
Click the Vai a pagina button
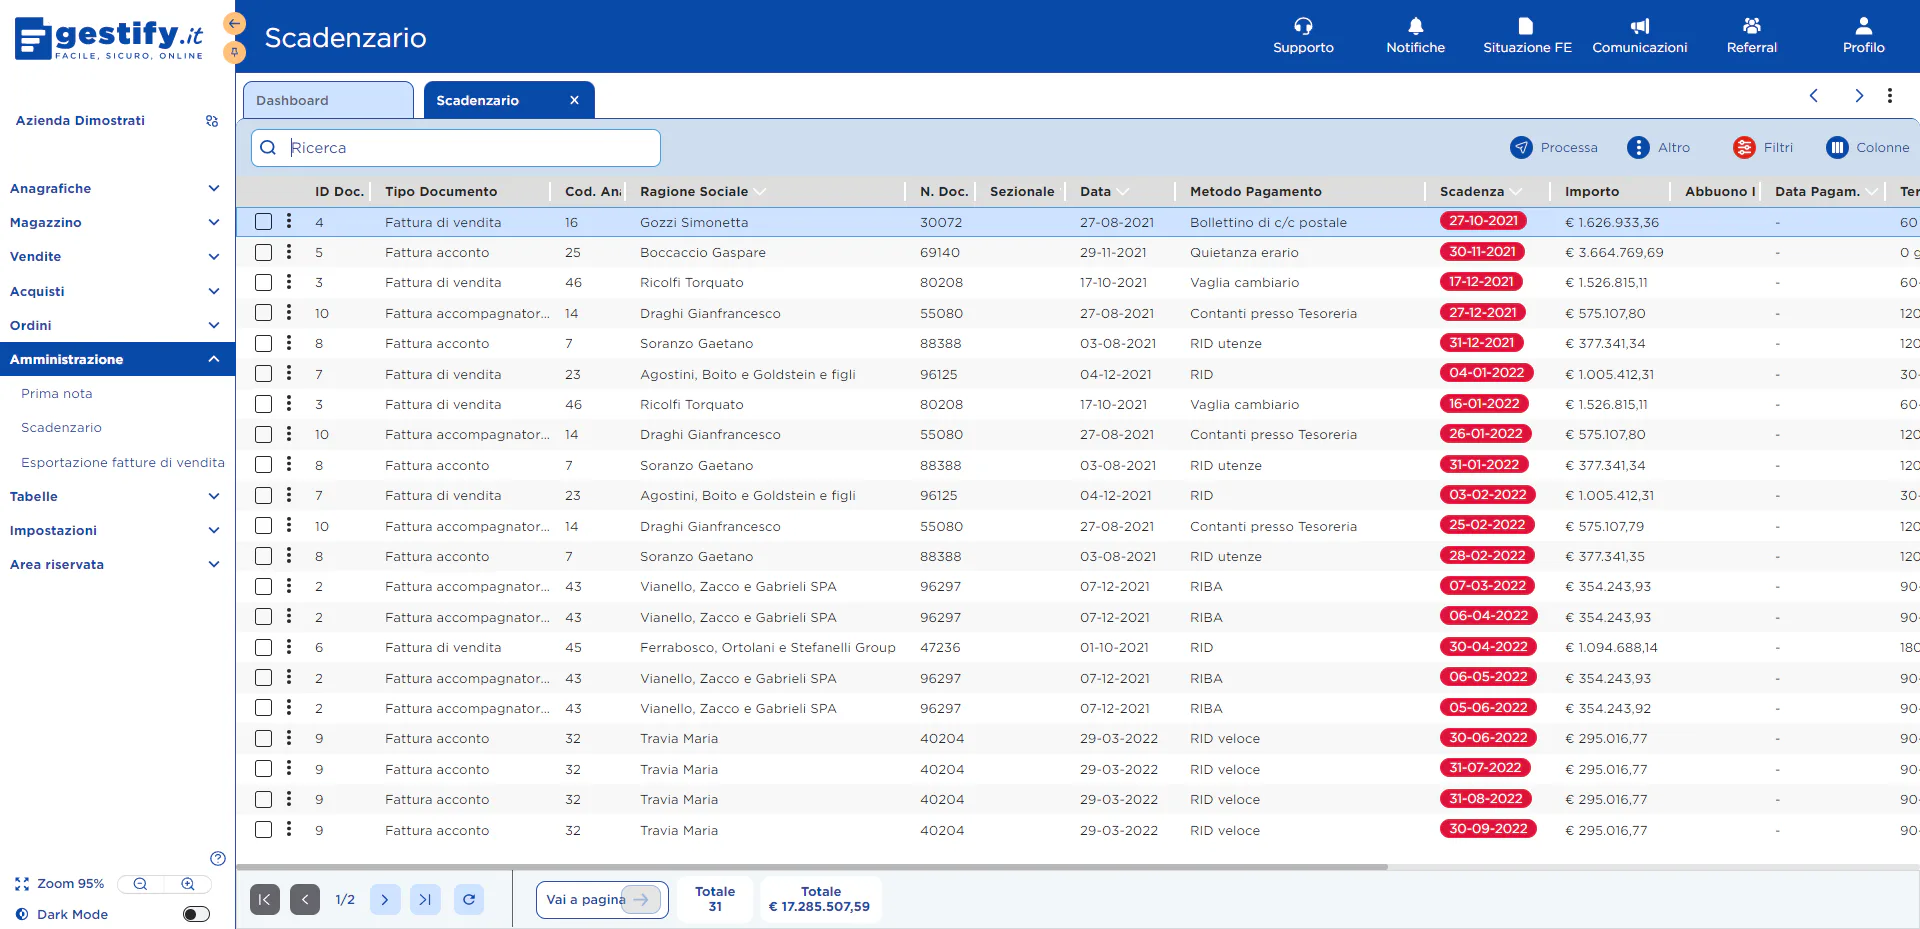point(602,899)
